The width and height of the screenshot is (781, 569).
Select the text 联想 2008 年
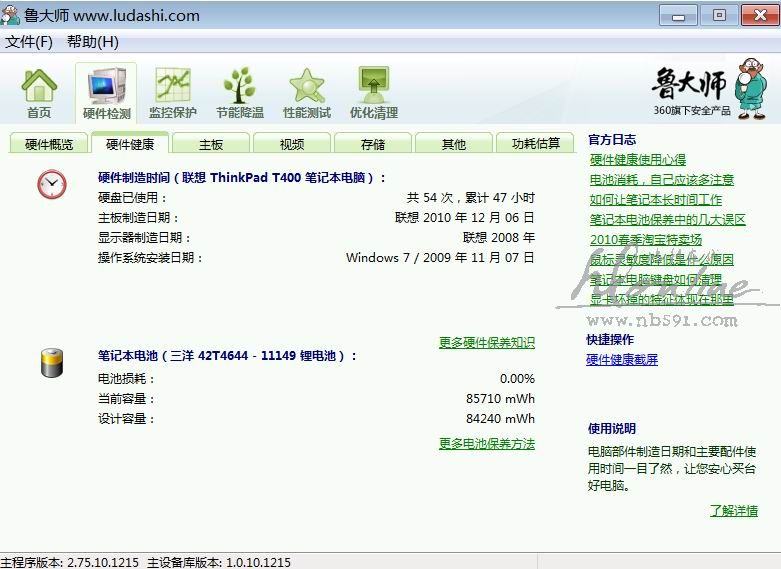(x=499, y=237)
